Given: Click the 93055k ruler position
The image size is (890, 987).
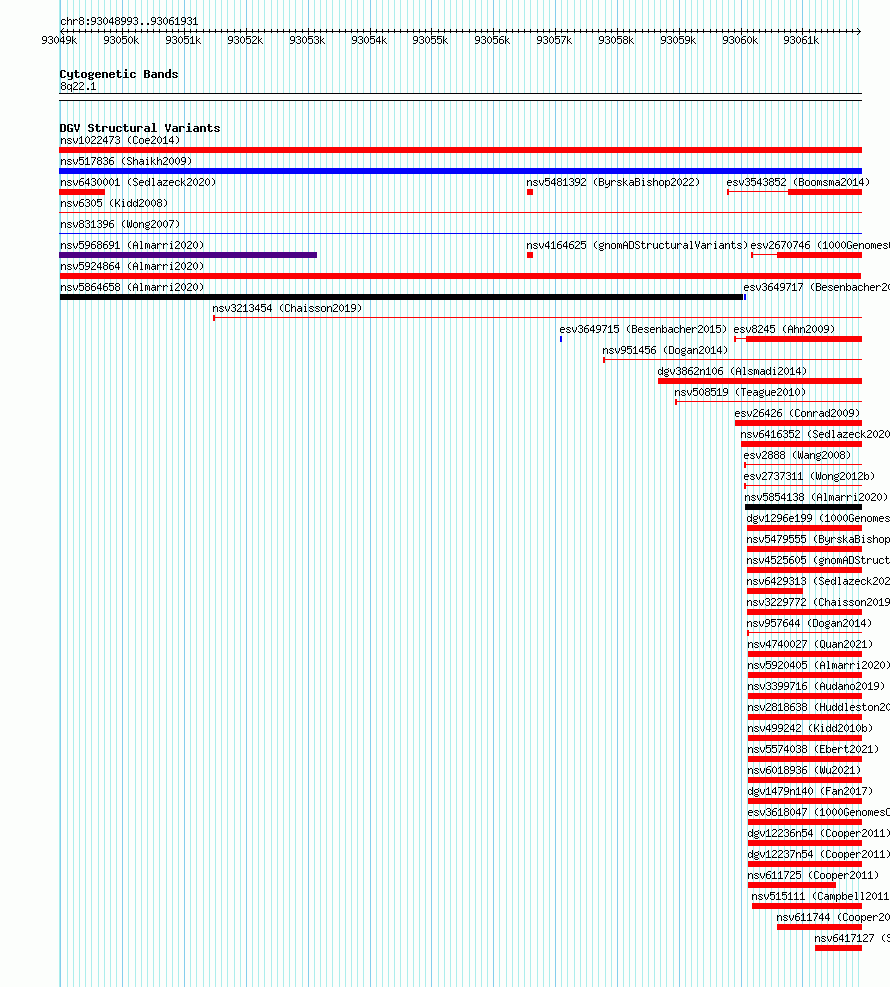Looking at the screenshot, I should click(x=430, y=40).
